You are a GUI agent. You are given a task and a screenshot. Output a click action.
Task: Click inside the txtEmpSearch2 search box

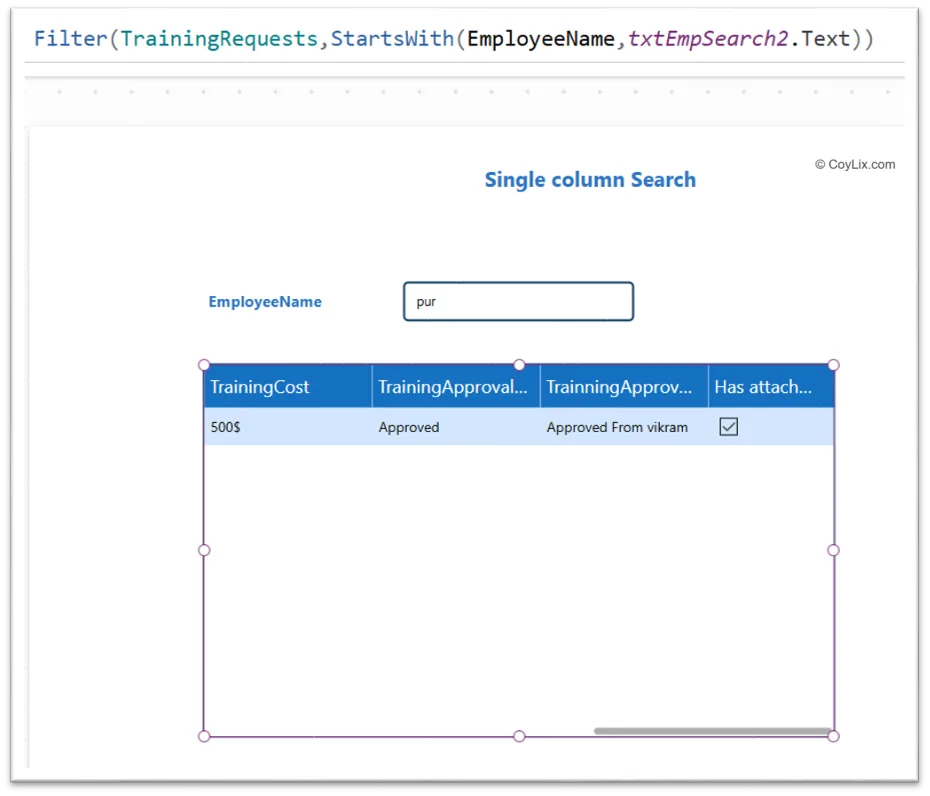tap(518, 301)
